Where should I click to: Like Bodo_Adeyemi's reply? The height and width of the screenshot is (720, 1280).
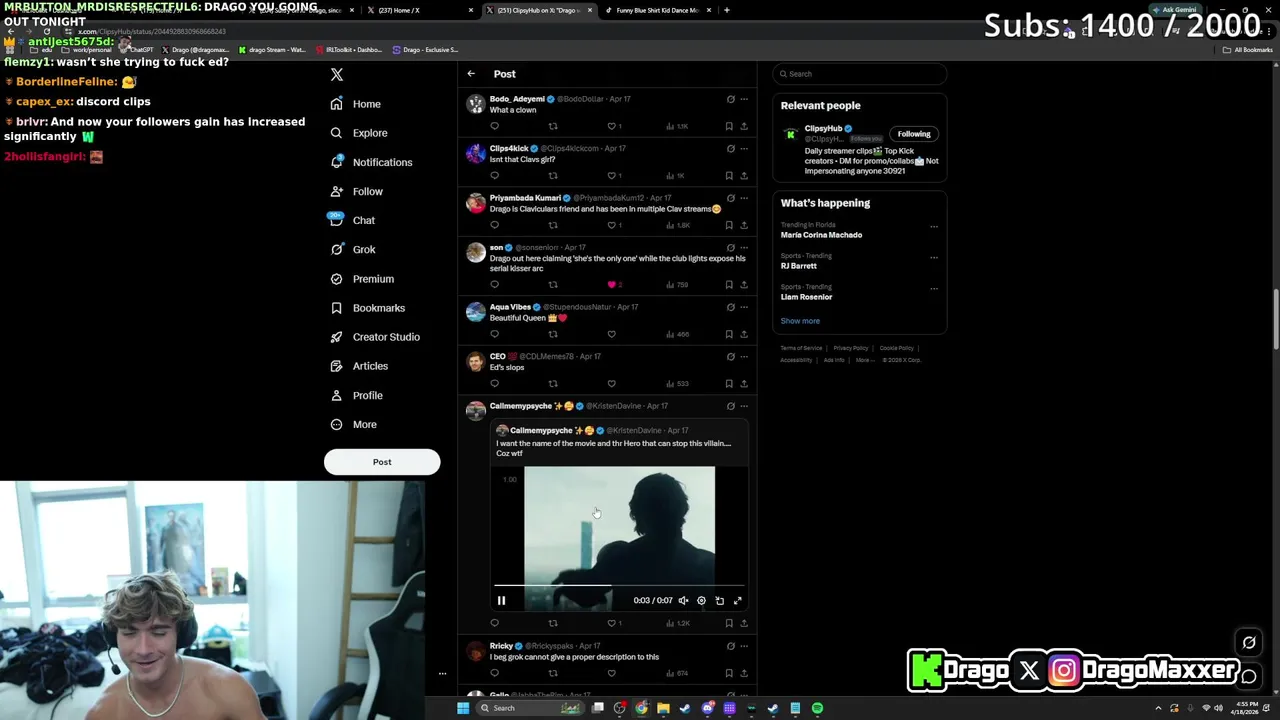[612, 126]
